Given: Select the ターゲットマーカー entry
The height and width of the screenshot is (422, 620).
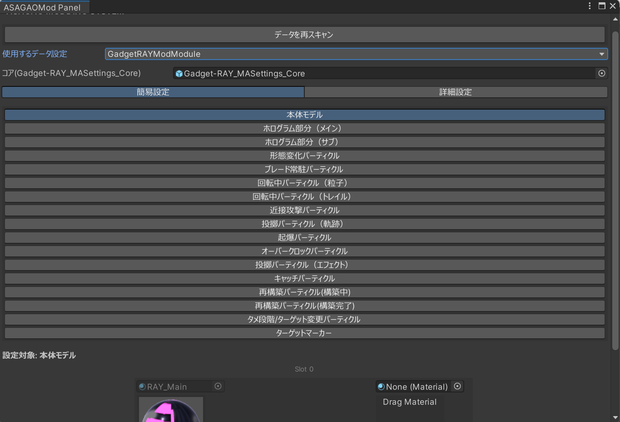Looking at the screenshot, I should point(304,333).
